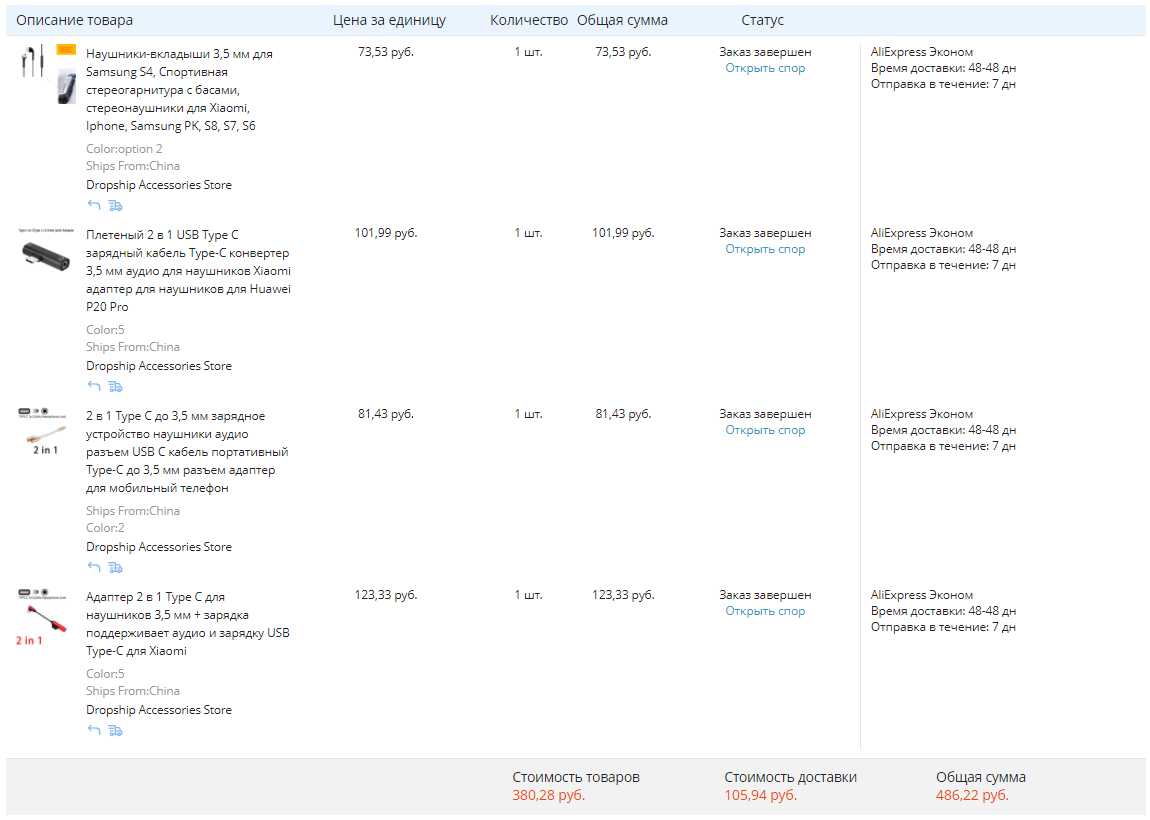The height and width of the screenshot is (820, 1150).
Task: Open dispute for the 123,33 руб. adapter
Action: coord(765,611)
